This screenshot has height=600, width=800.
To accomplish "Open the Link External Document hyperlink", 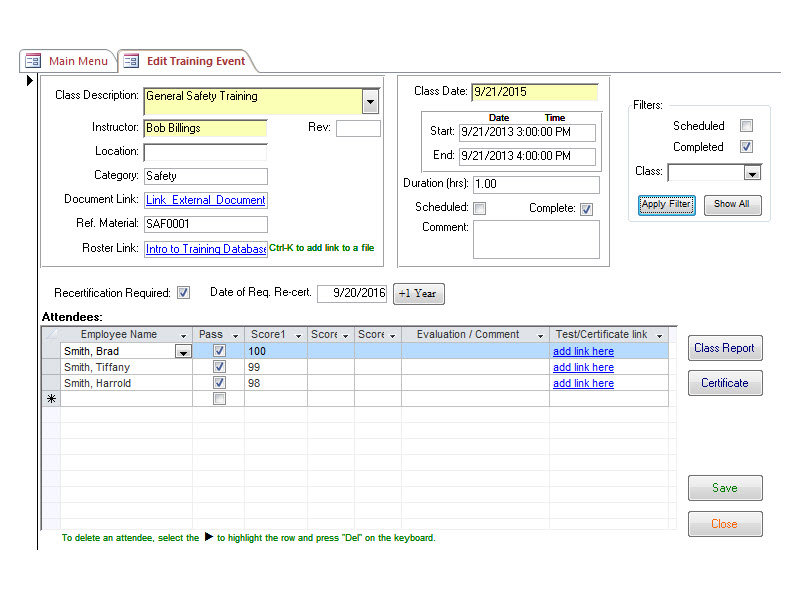I will [x=206, y=200].
